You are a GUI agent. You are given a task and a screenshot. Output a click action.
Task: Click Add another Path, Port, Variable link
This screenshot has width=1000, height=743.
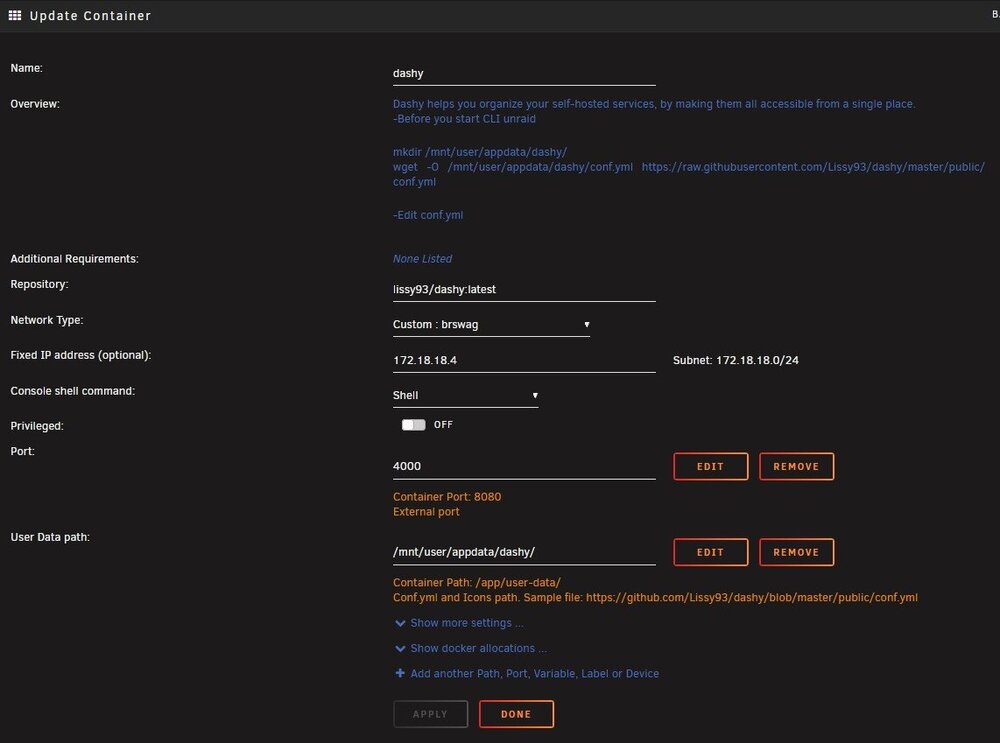[534, 673]
